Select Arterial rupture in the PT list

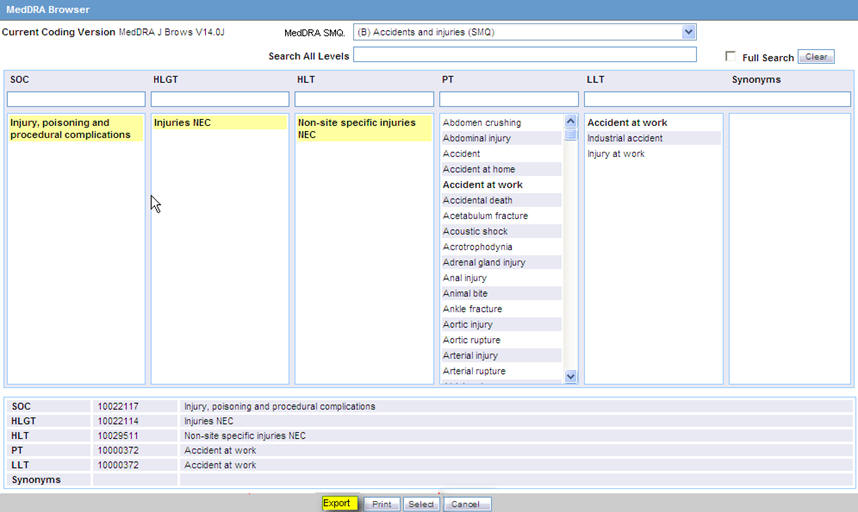tap(474, 371)
